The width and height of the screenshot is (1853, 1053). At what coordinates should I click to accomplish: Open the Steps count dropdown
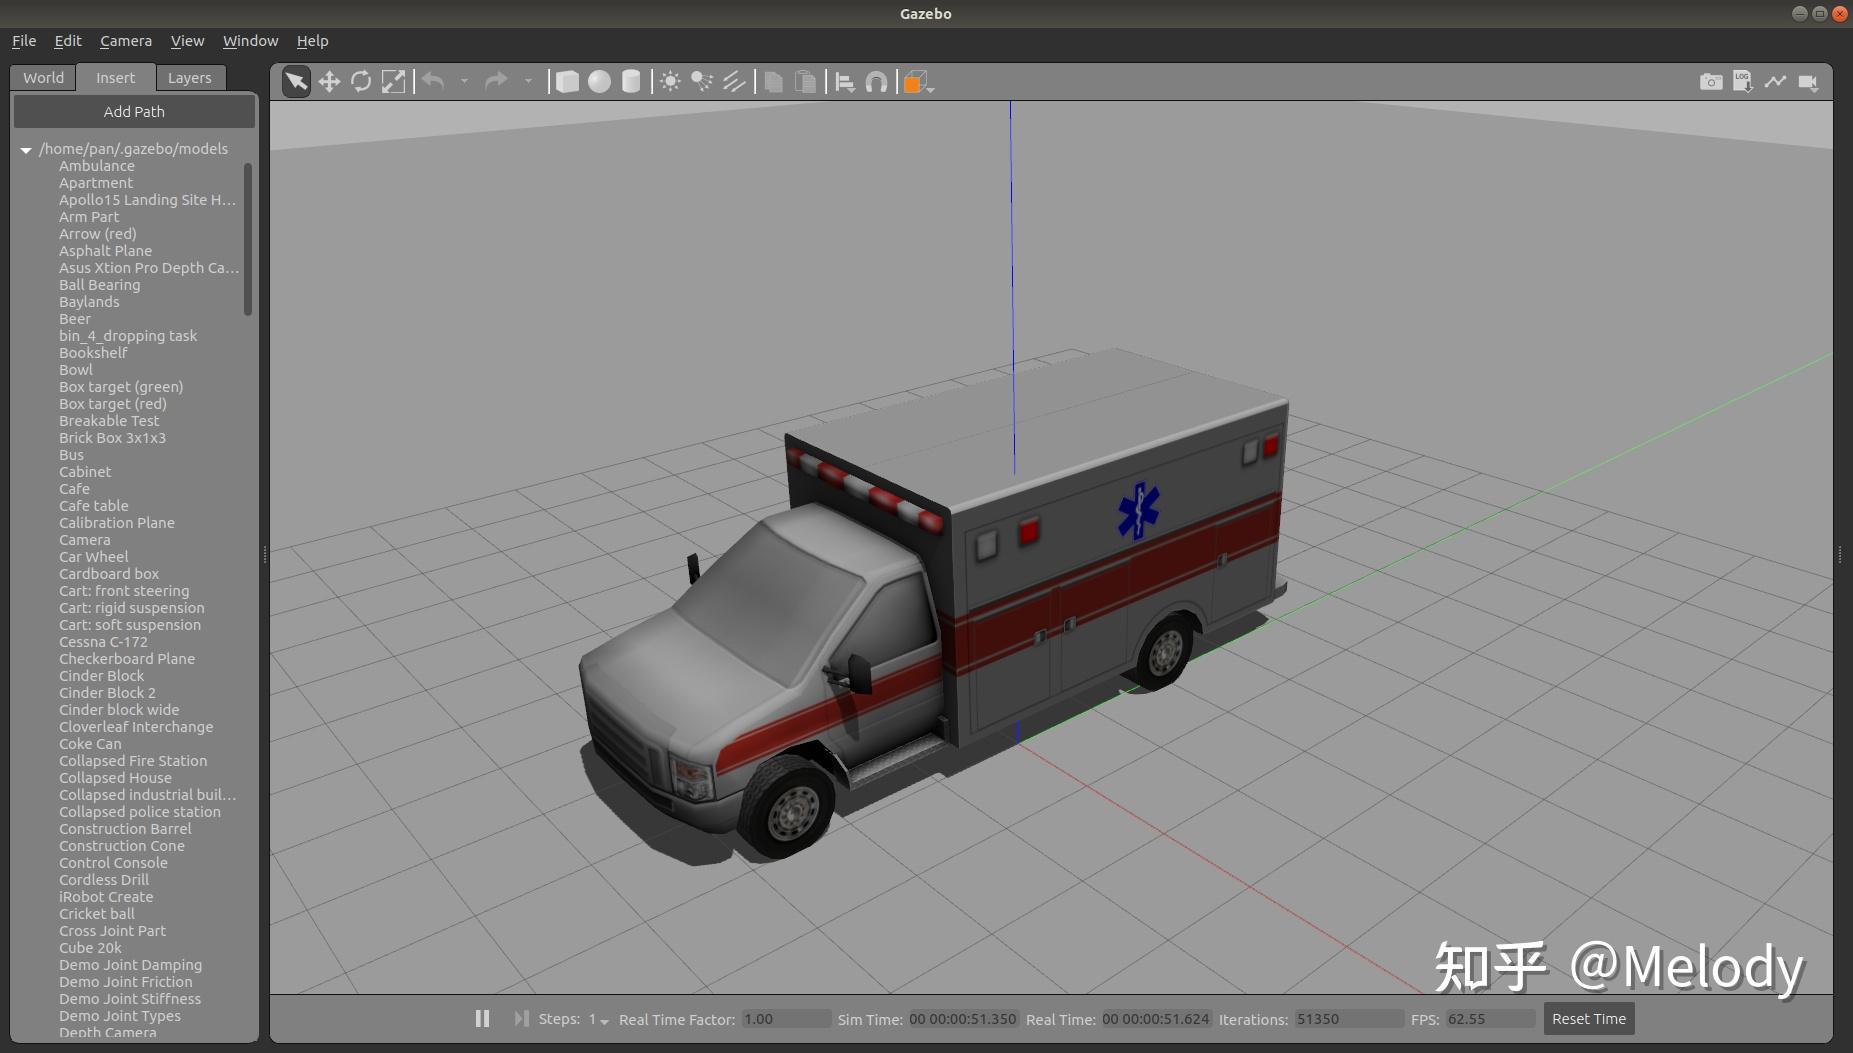pyautogui.click(x=599, y=1020)
